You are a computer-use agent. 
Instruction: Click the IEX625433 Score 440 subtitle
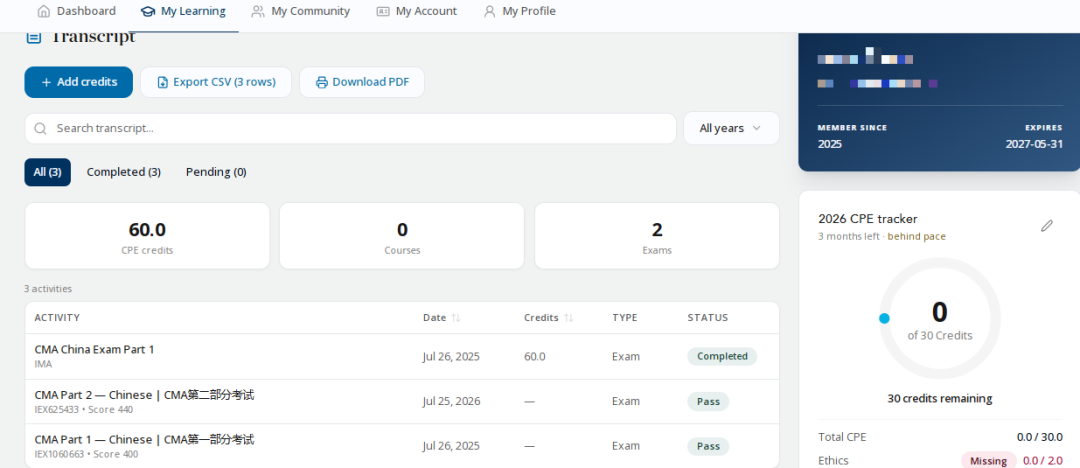[x=83, y=409]
